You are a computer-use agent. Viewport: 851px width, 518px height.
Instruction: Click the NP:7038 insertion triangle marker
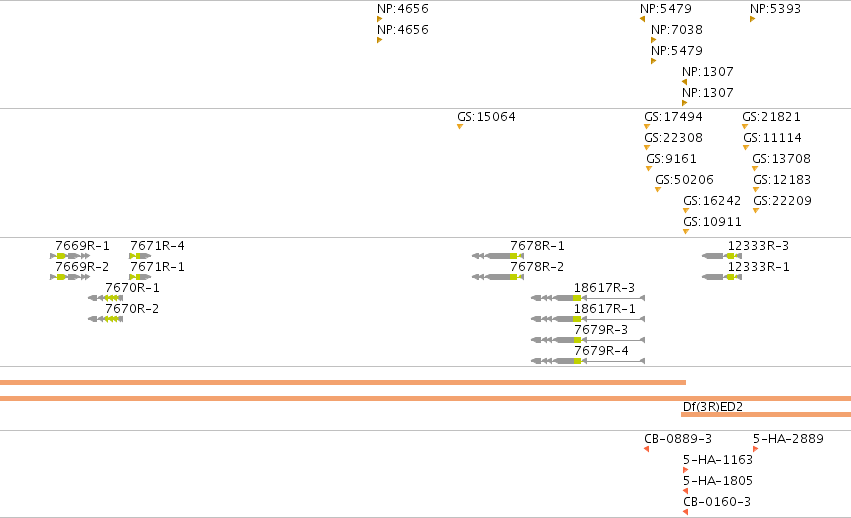point(653,40)
